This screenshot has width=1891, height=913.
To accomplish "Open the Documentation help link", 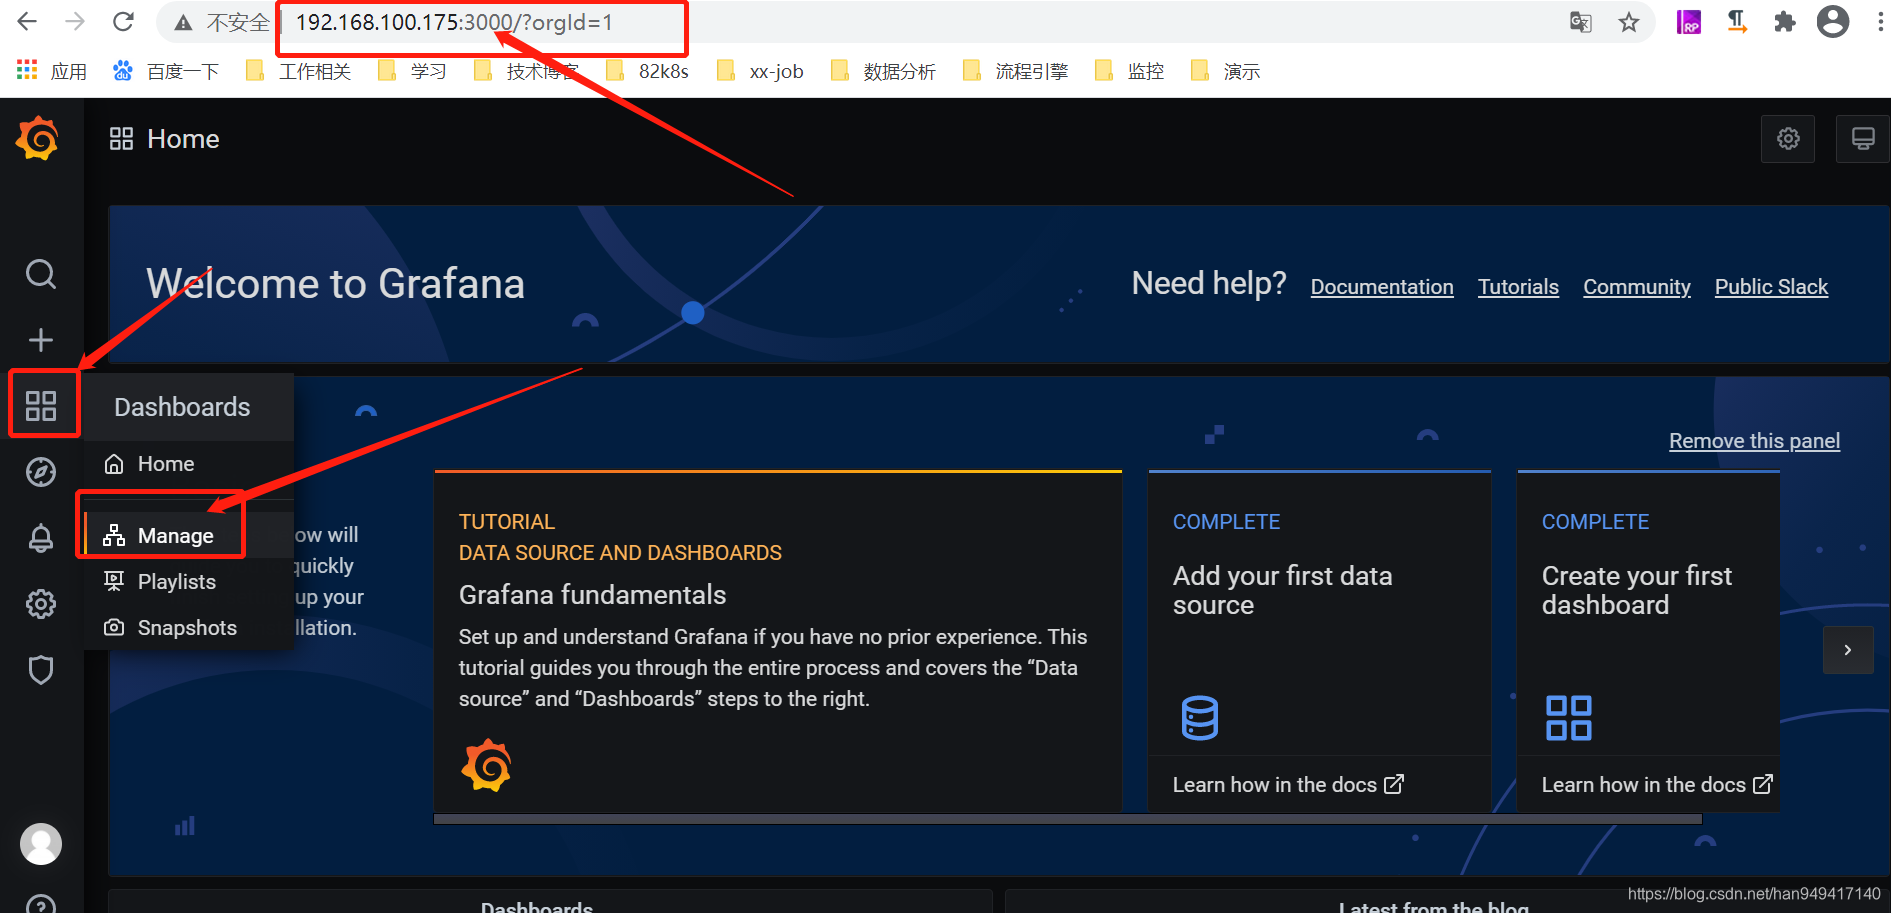I will 1382,287.
